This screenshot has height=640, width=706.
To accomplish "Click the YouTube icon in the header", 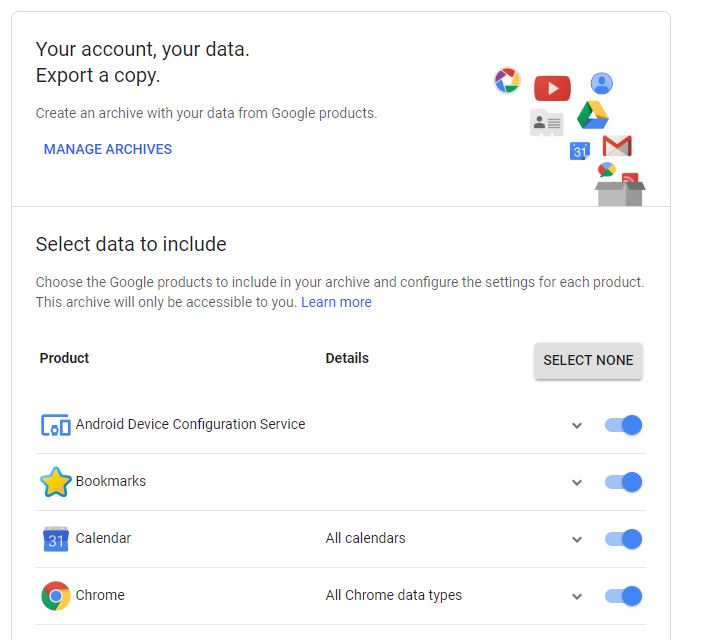I will [x=551, y=88].
